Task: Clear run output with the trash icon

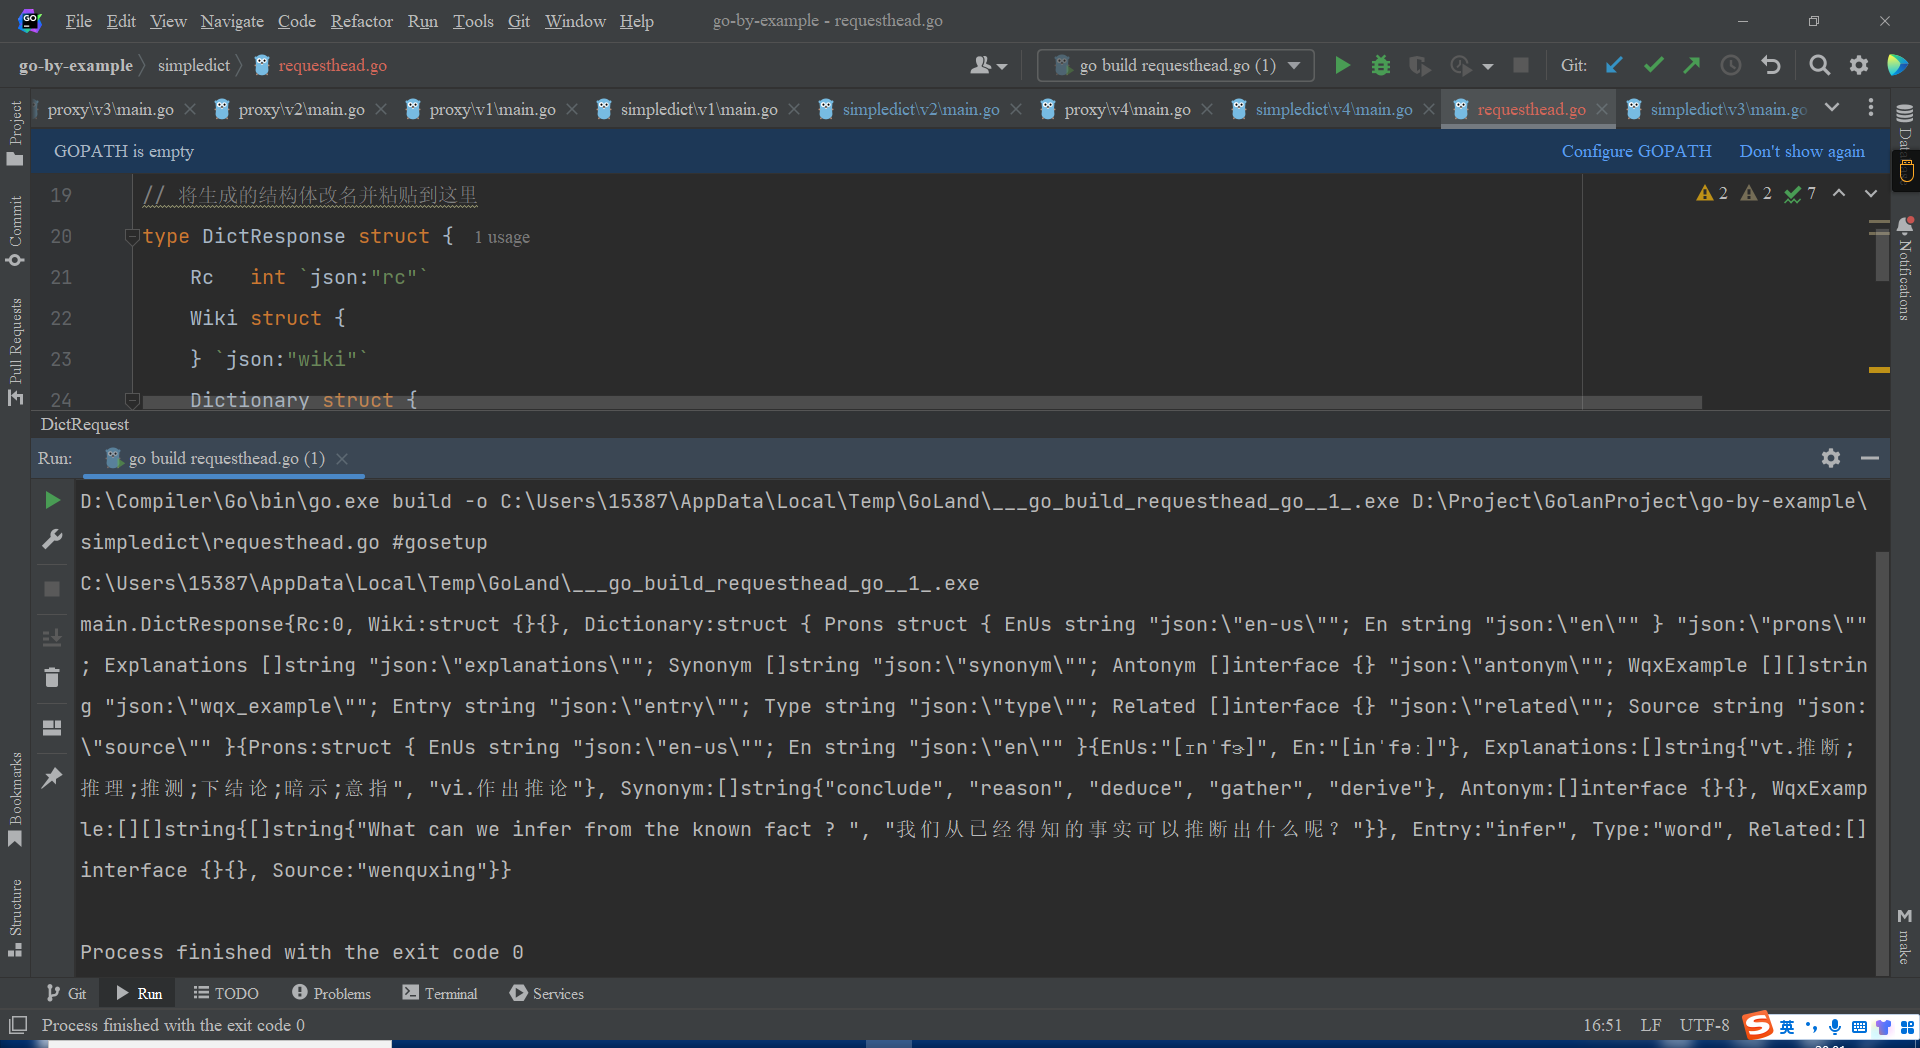Action: [x=52, y=678]
